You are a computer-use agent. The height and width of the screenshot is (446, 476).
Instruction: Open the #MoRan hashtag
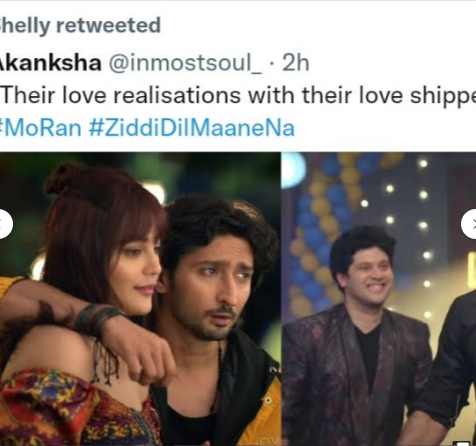point(40,128)
